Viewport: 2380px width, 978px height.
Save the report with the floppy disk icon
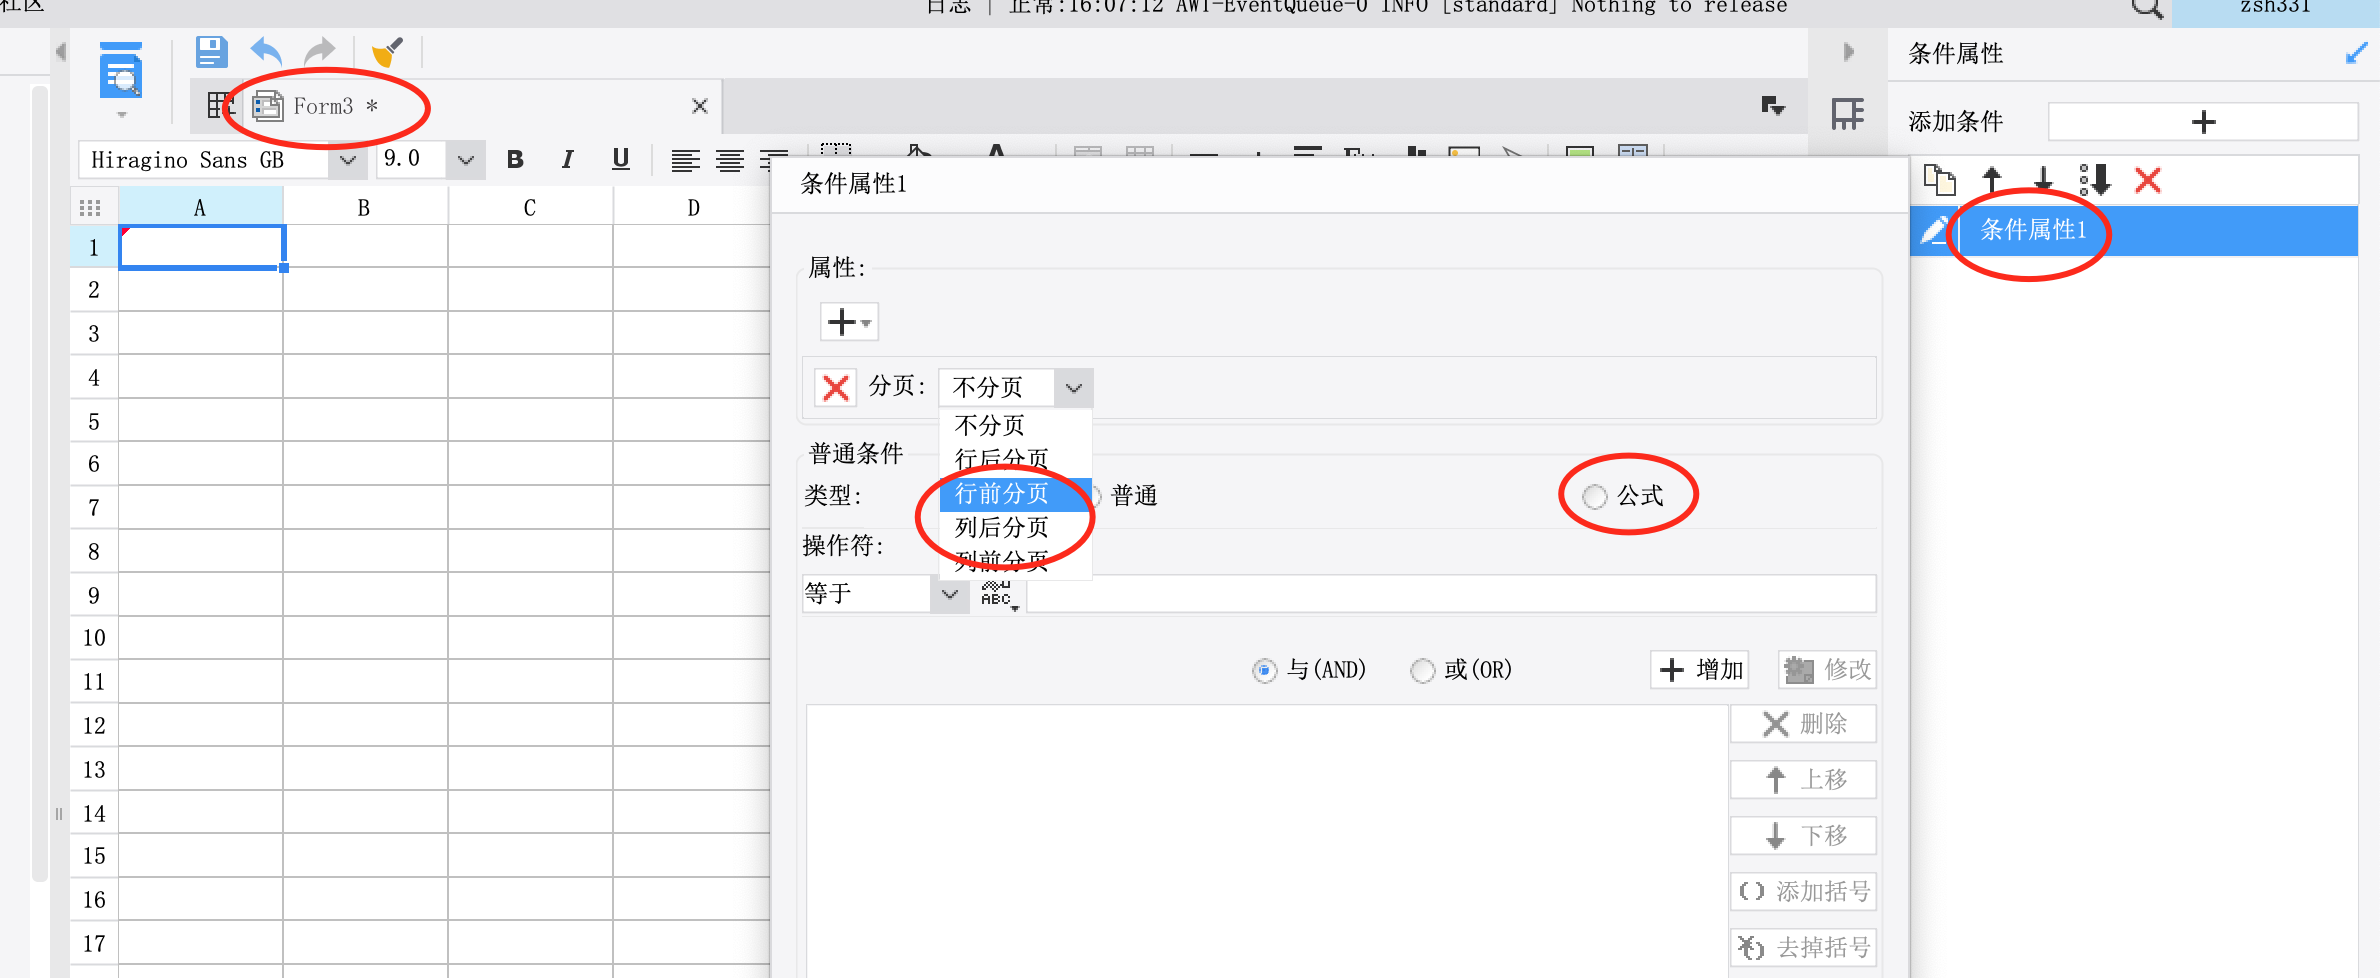[211, 52]
